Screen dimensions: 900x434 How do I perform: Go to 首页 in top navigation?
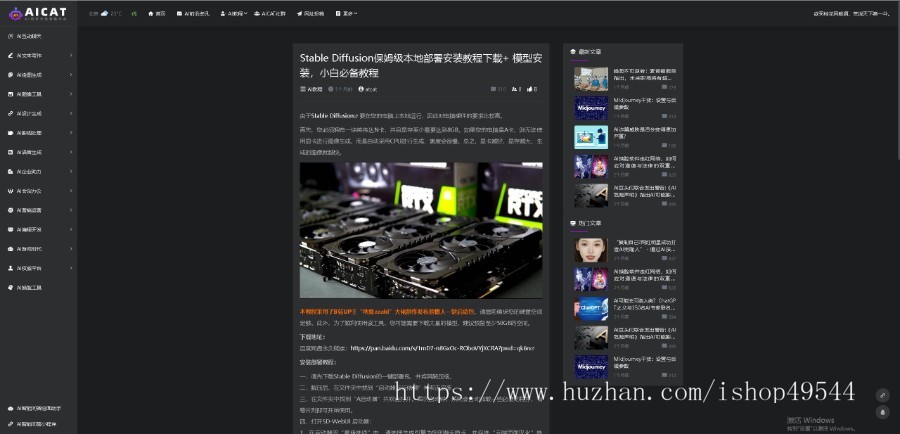point(160,13)
